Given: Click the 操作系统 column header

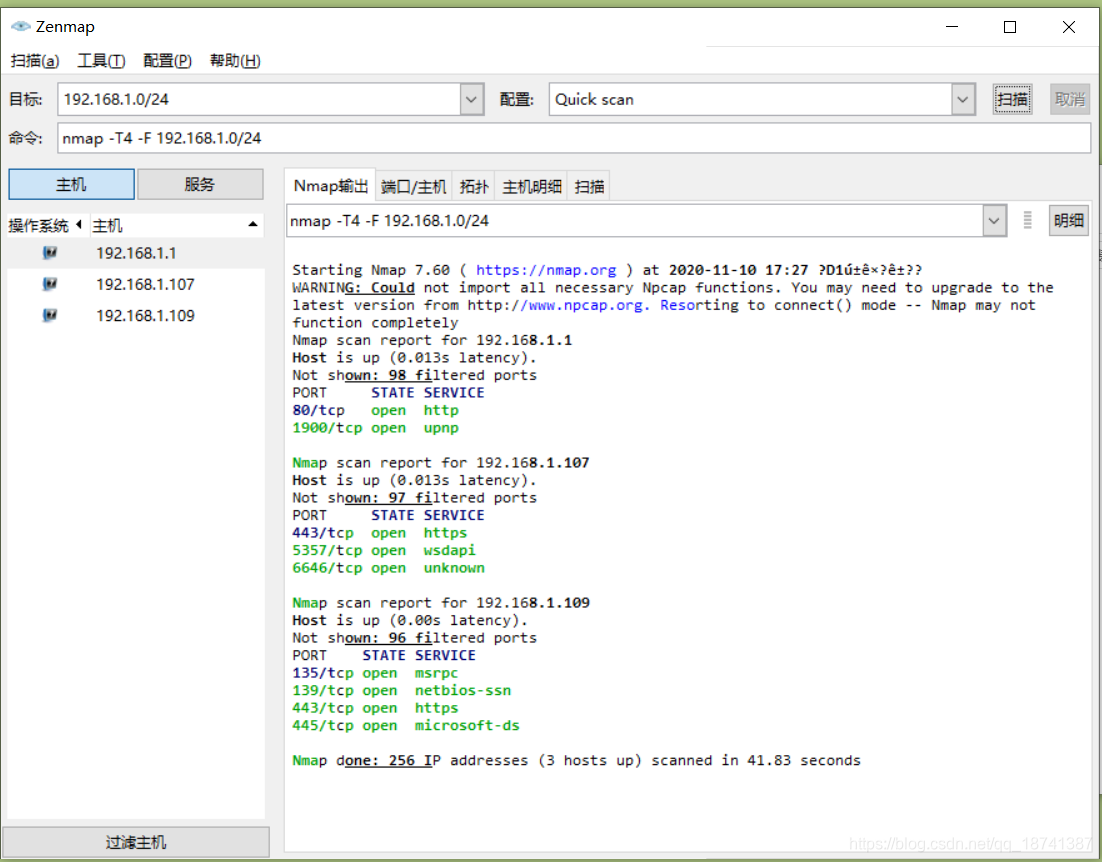Looking at the screenshot, I should [45, 225].
